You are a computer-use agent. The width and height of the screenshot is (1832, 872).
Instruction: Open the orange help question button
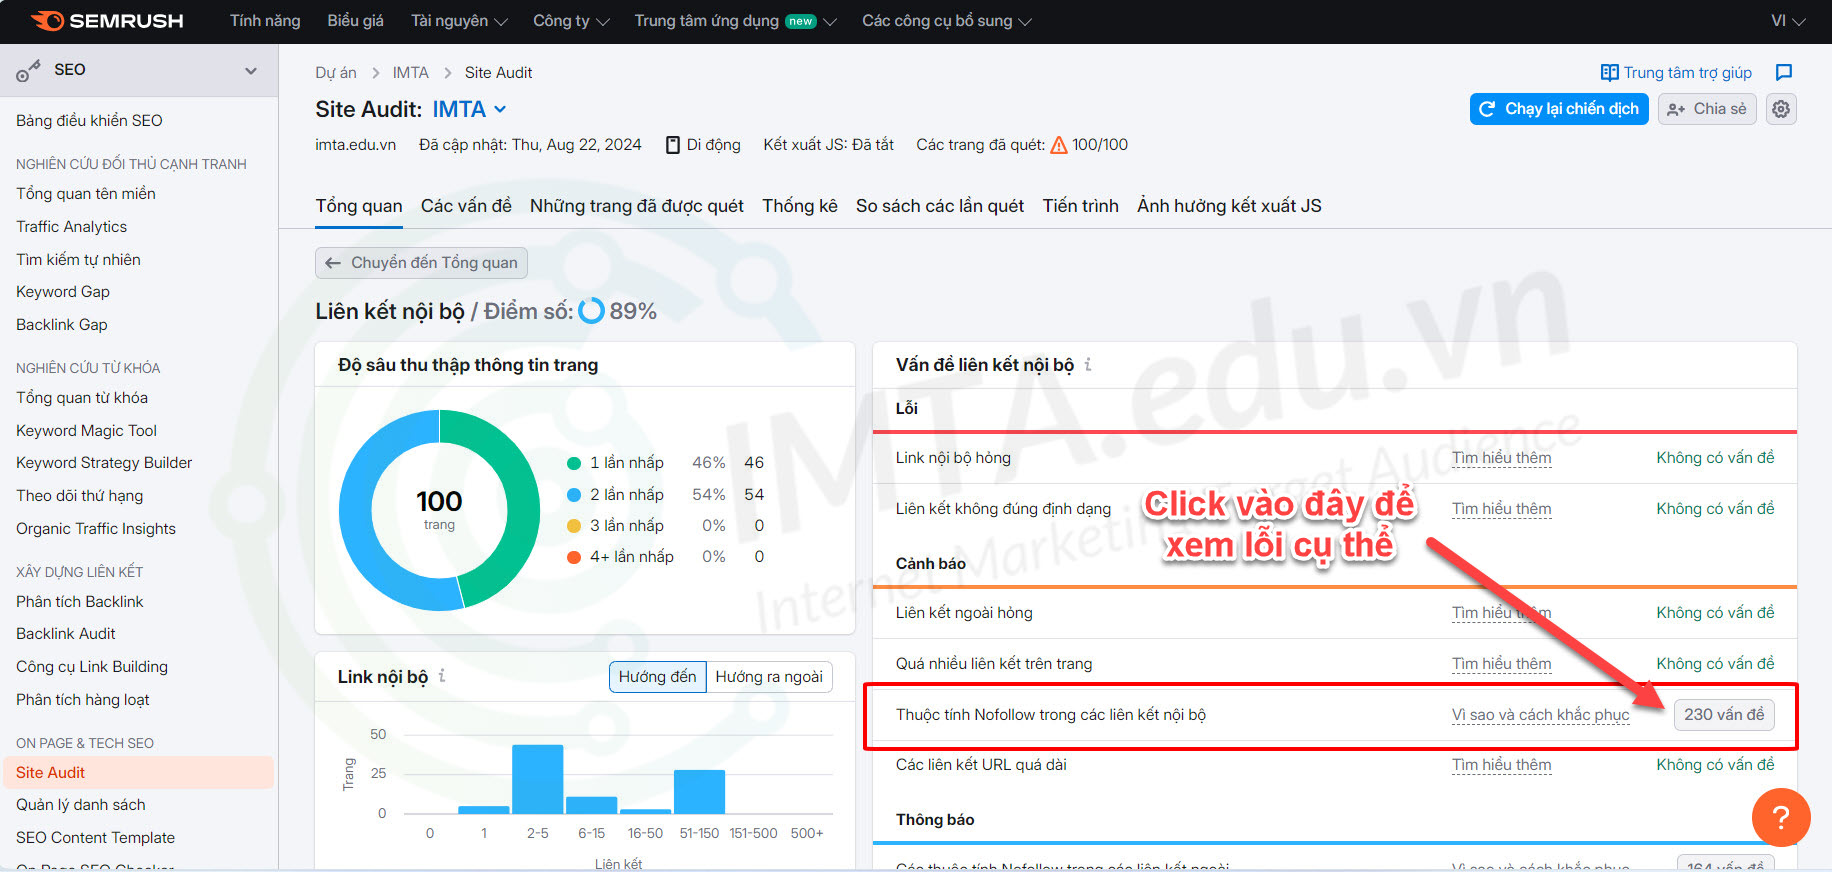[1781, 817]
